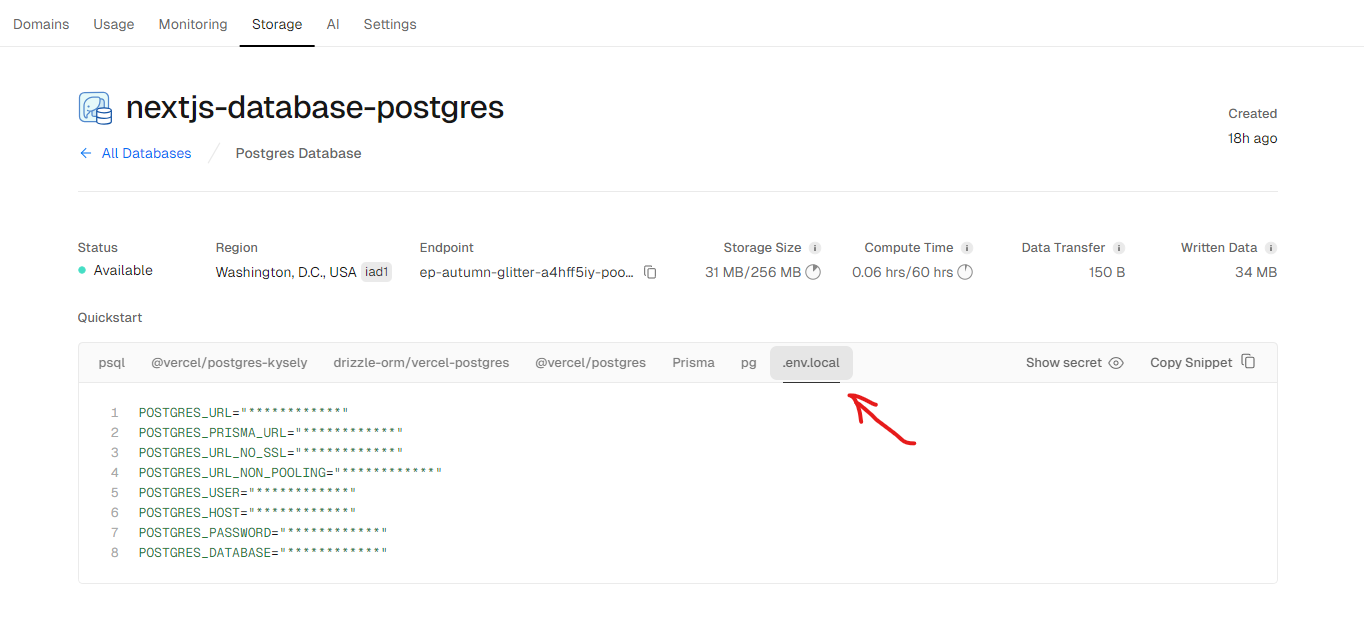Switch to the psql quickstart tab
This screenshot has width=1364, height=622.
(x=112, y=363)
